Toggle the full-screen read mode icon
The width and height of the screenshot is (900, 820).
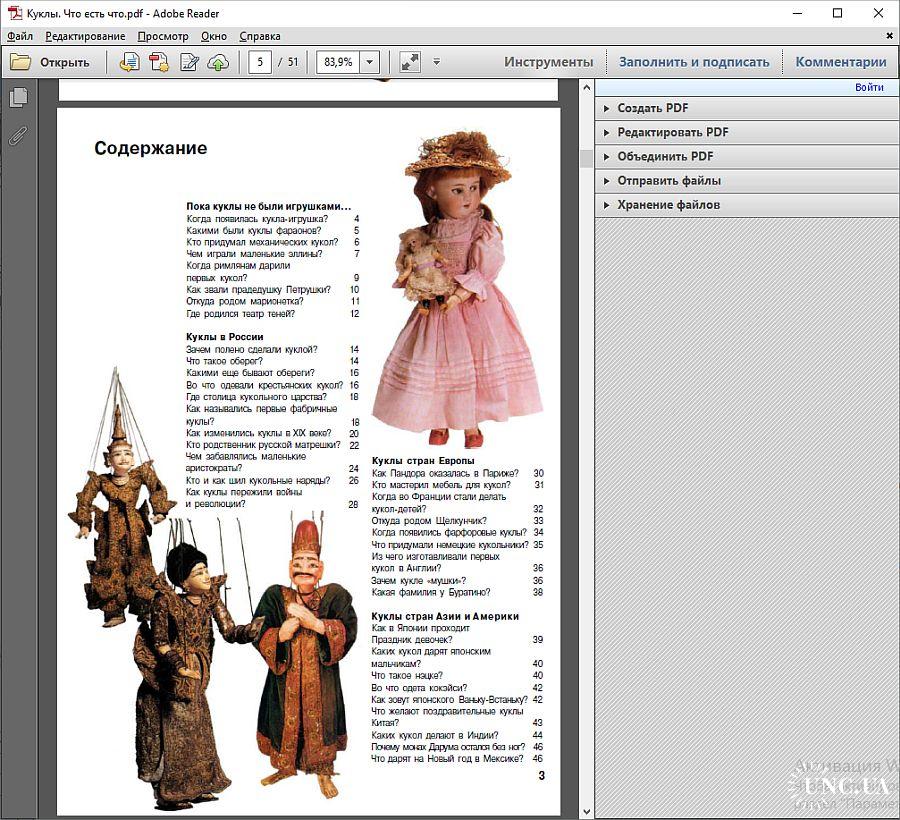410,62
